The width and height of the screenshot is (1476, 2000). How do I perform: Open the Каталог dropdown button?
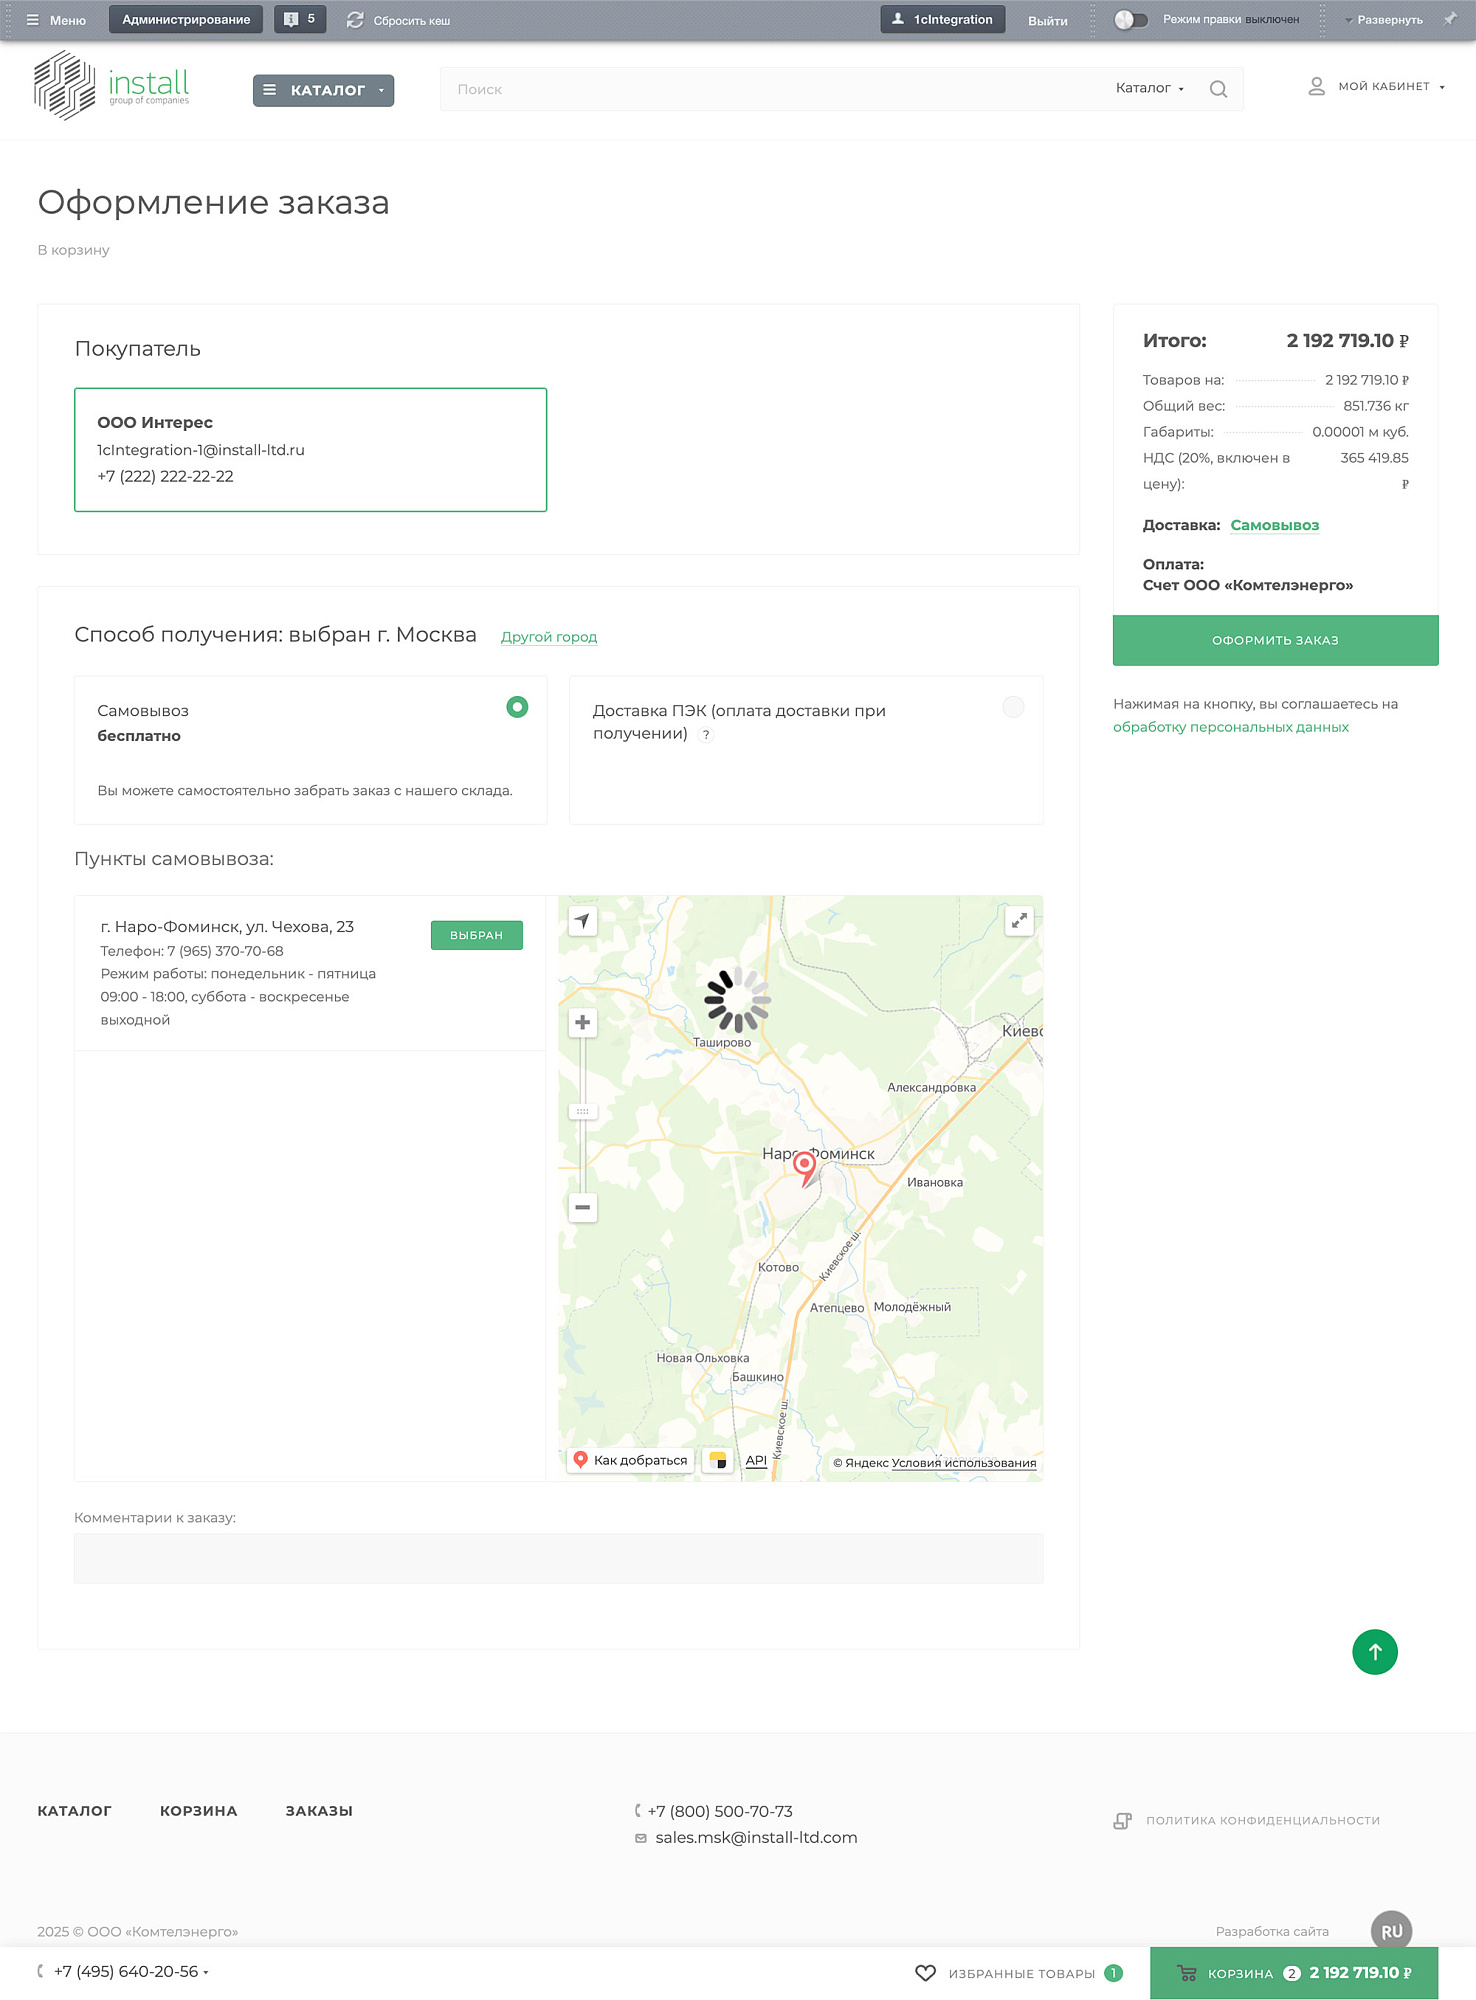[x=323, y=90]
